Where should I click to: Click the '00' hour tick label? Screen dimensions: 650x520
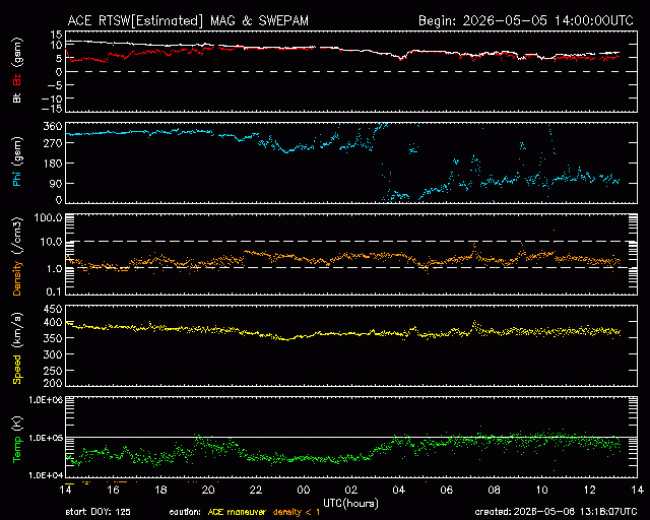[x=303, y=490]
